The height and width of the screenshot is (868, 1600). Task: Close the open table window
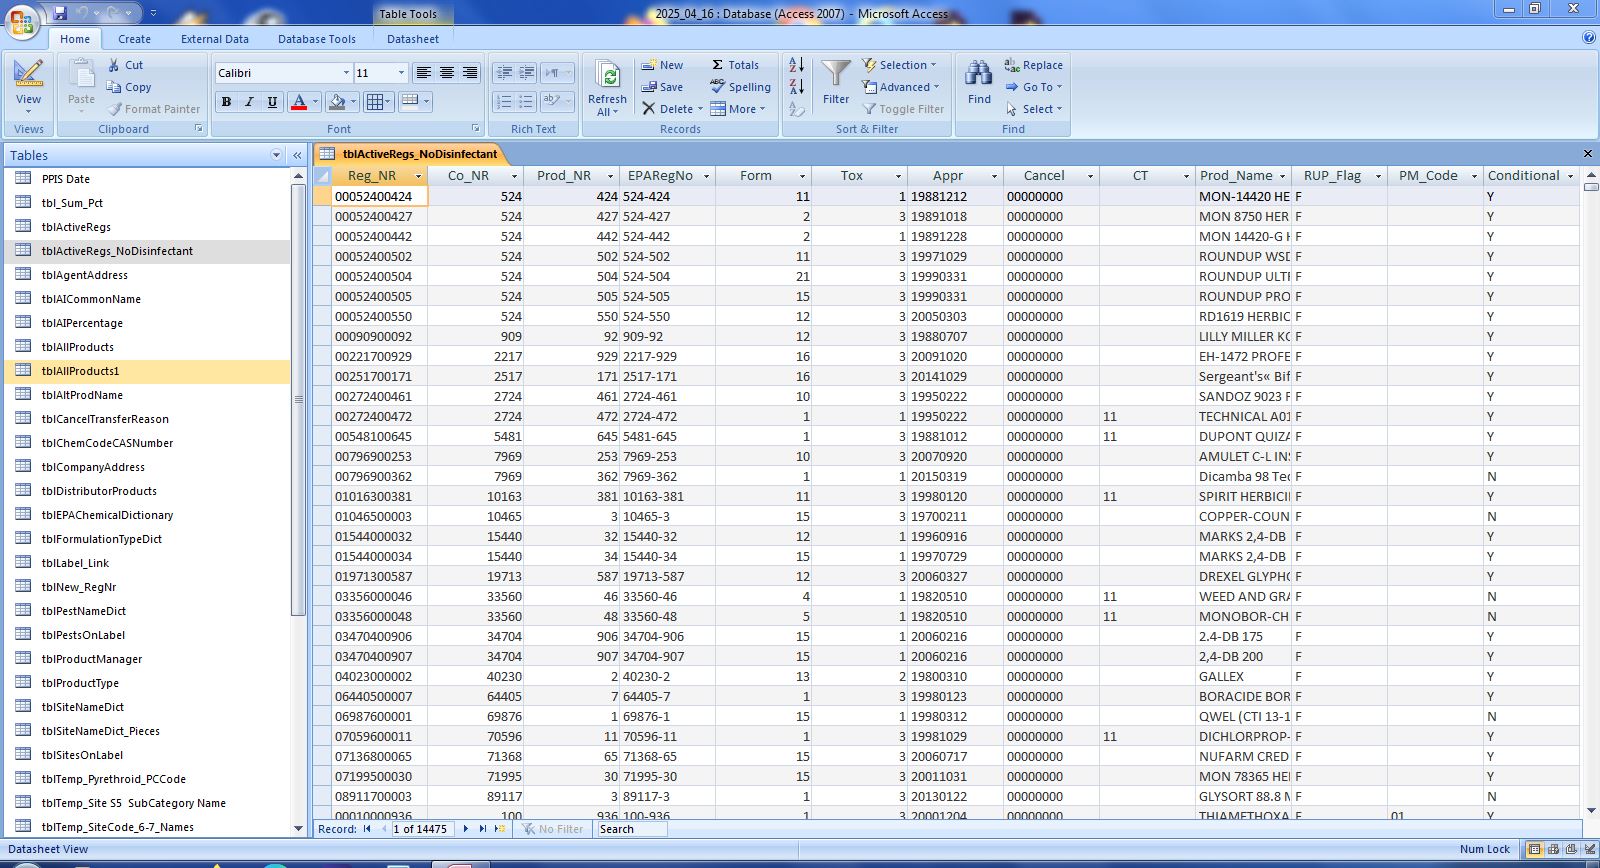click(x=1588, y=153)
